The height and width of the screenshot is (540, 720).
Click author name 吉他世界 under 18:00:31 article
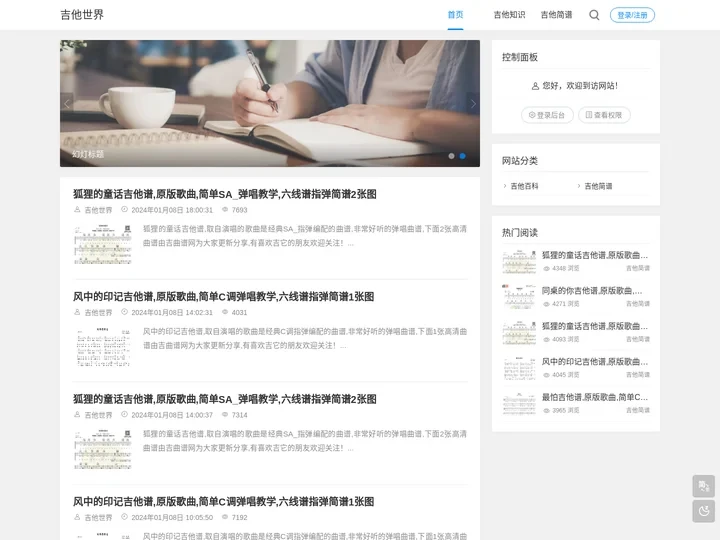click(98, 210)
